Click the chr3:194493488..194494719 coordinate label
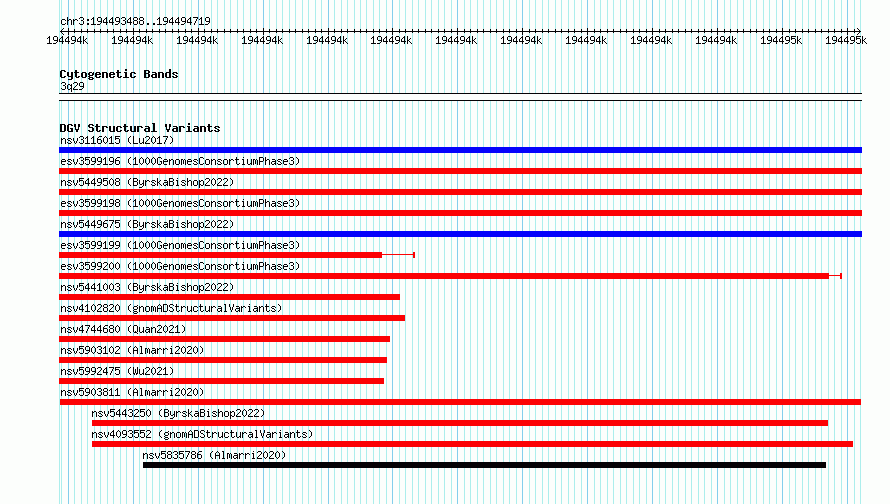This screenshot has height=504, width=890. point(135,21)
